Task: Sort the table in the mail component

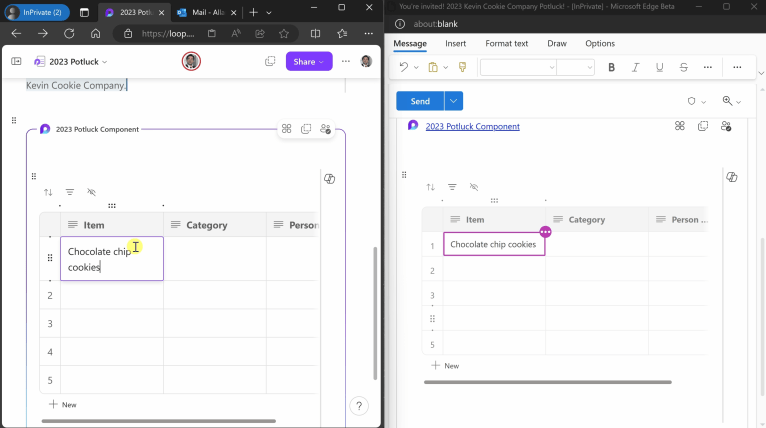Action: (430, 187)
